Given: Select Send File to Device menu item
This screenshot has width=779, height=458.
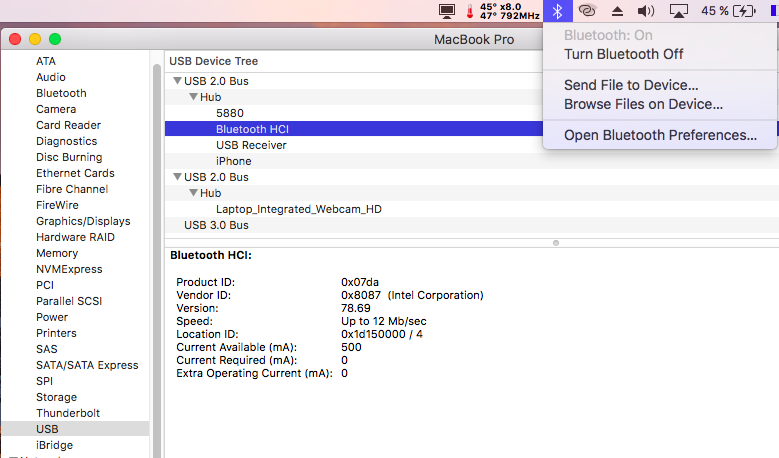Looking at the screenshot, I should pyautogui.click(x=631, y=85).
